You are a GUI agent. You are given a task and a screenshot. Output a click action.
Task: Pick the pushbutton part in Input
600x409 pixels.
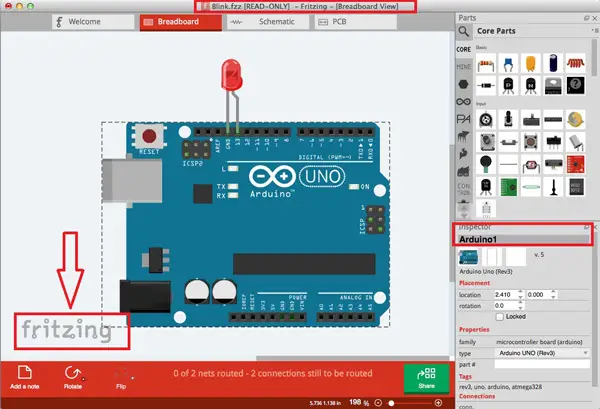pyautogui.click(x=530, y=142)
